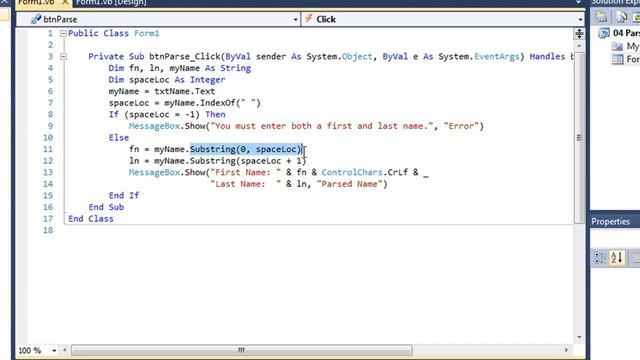Click the line 'Dim spaceLoc As Integer'
640x360 pixels.
click(167, 80)
